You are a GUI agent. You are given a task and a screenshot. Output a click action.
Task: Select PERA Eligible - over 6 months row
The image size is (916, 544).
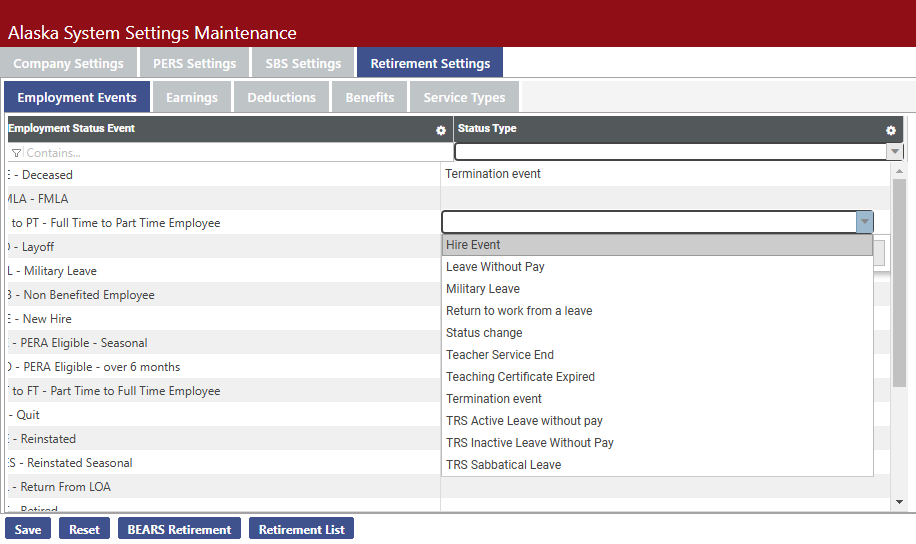(224, 366)
